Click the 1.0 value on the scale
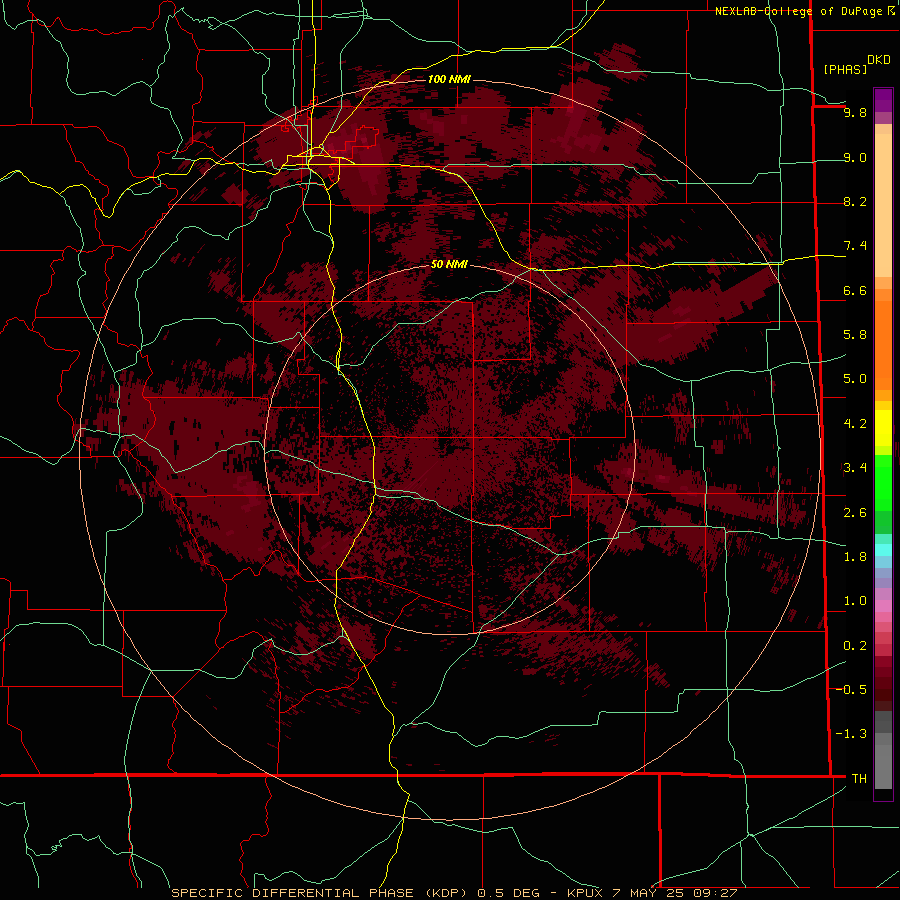This screenshot has height=900, width=900. (855, 601)
